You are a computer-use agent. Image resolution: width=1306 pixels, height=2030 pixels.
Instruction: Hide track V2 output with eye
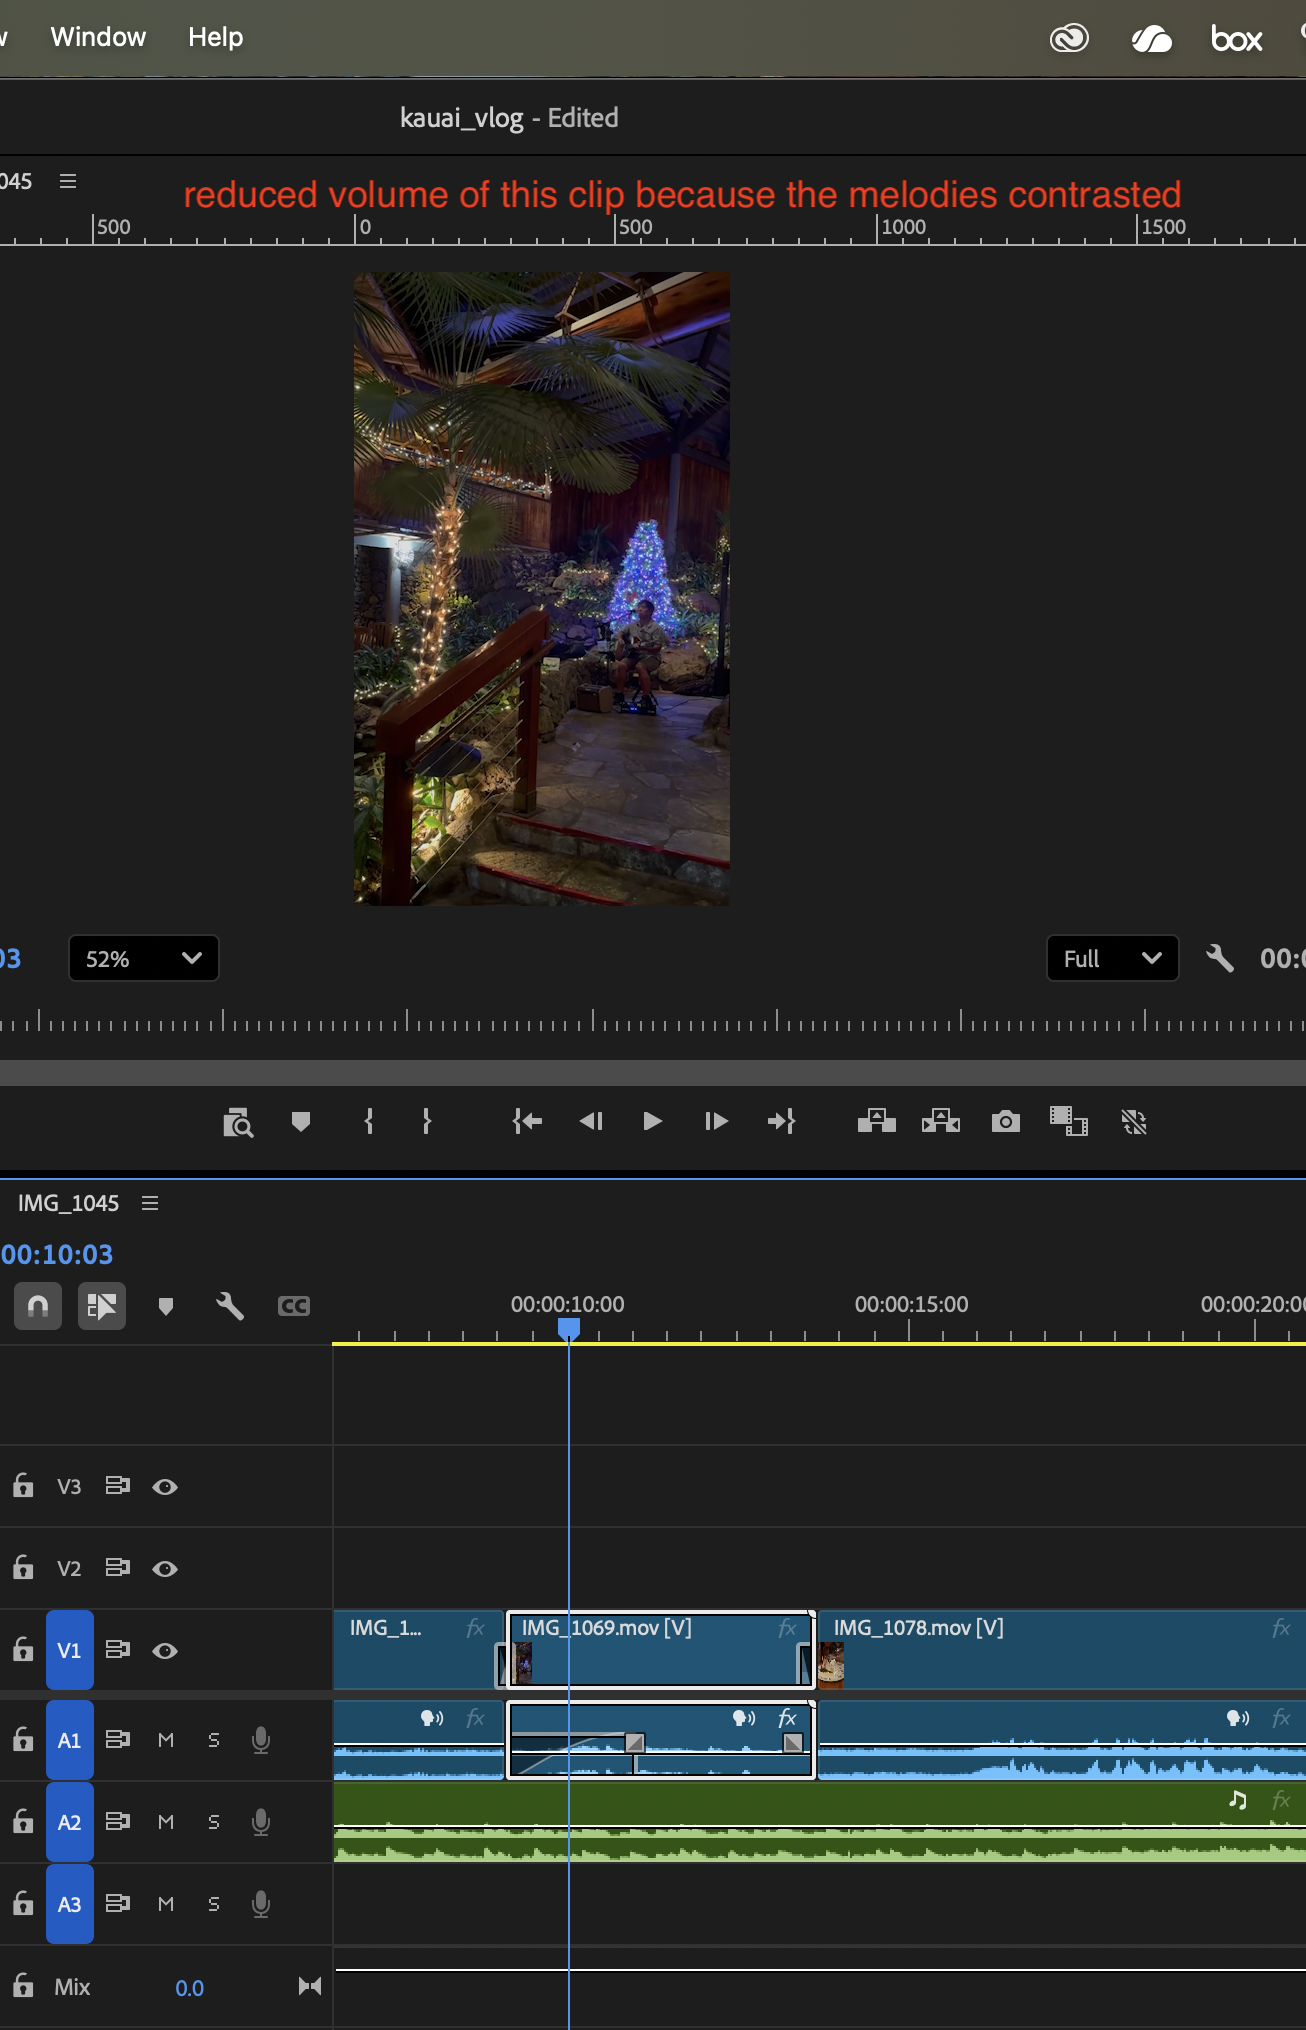(x=165, y=1569)
